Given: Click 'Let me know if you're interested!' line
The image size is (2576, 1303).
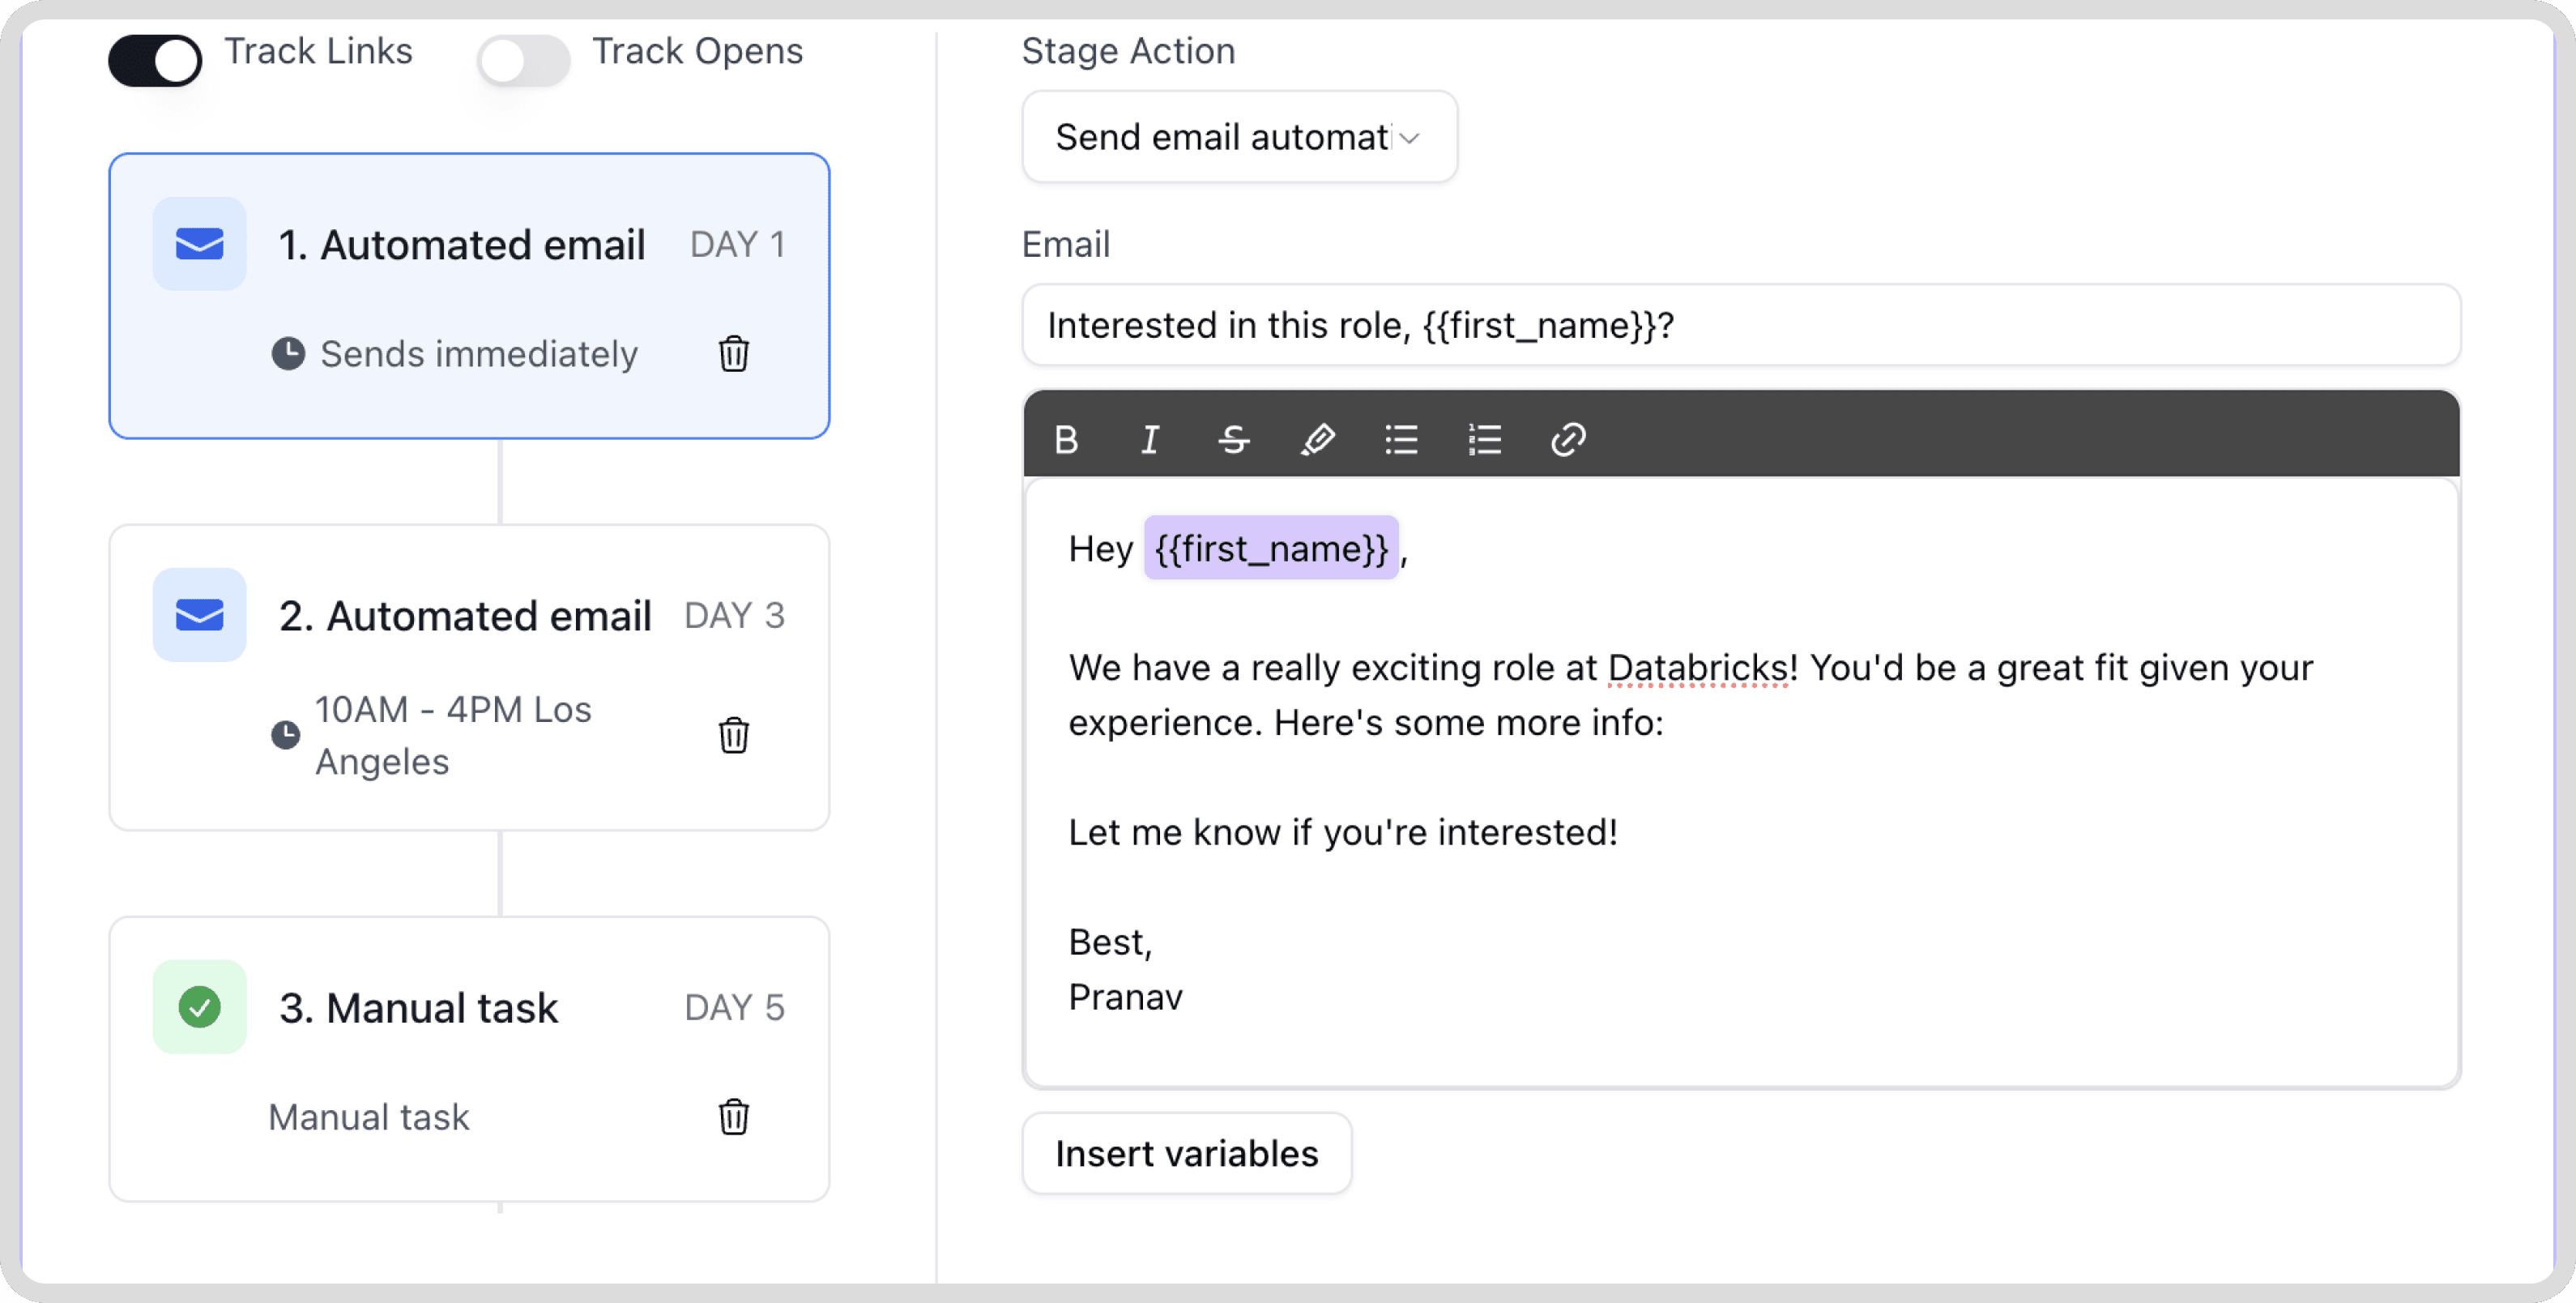Looking at the screenshot, I should coord(1343,832).
